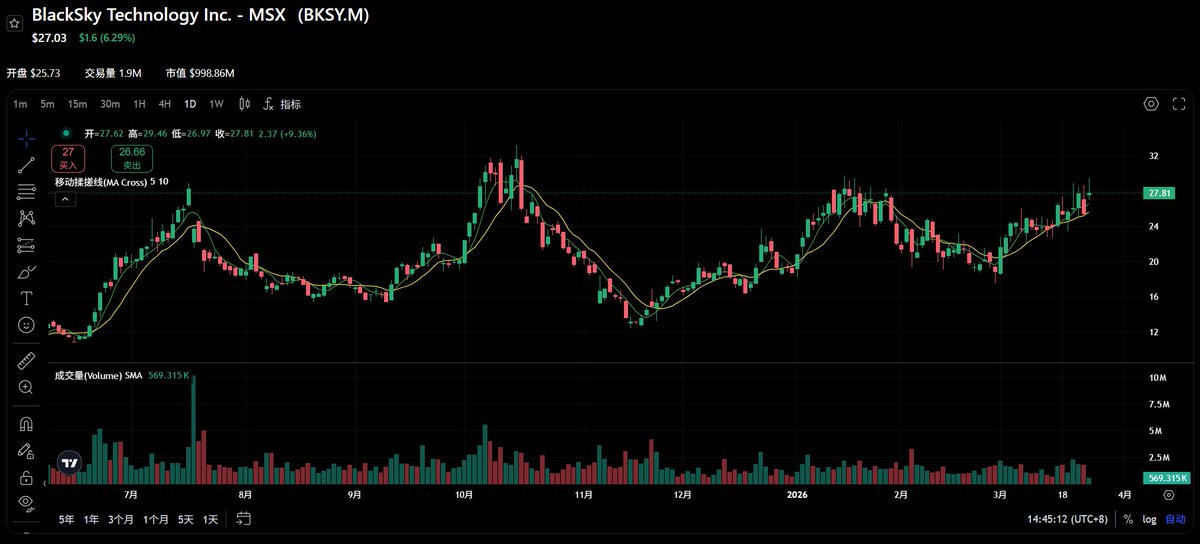Click the green 卖出 sell button at 26.66
The height and width of the screenshot is (544, 1200).
[132, 157]
